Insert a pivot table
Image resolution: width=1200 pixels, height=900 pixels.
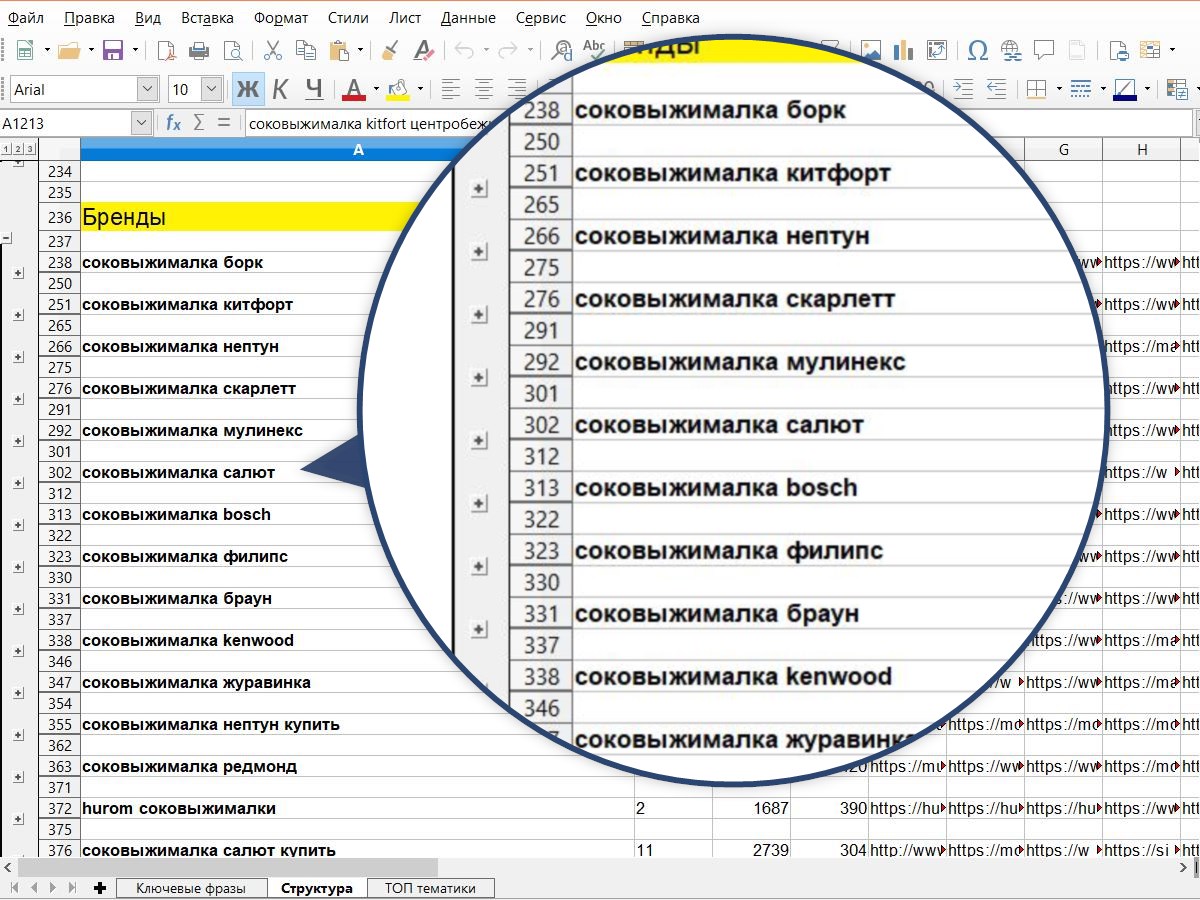coord(937,50)
